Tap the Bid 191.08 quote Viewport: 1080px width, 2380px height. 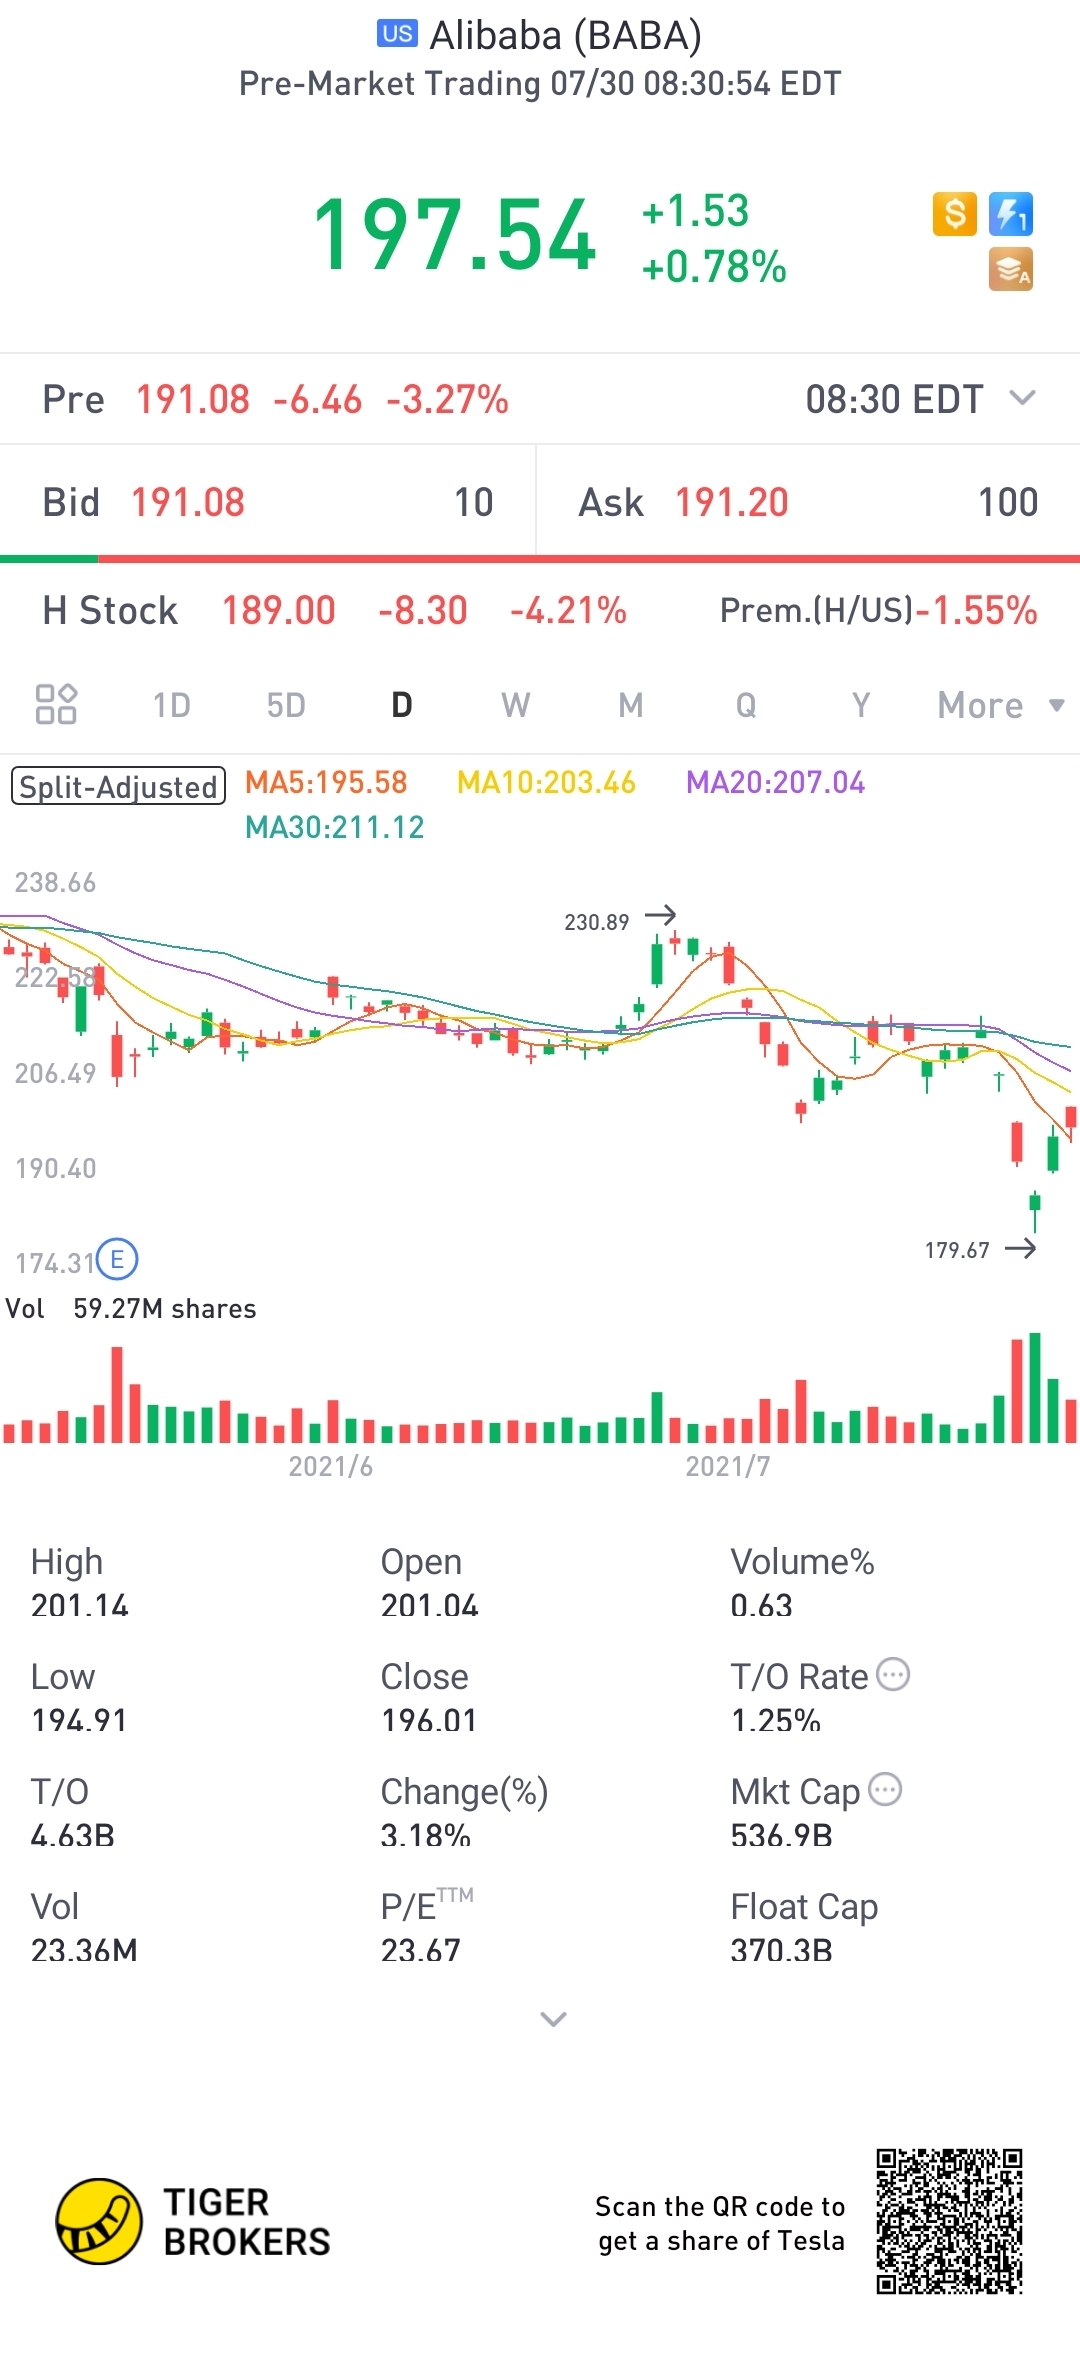pos(268,502)
